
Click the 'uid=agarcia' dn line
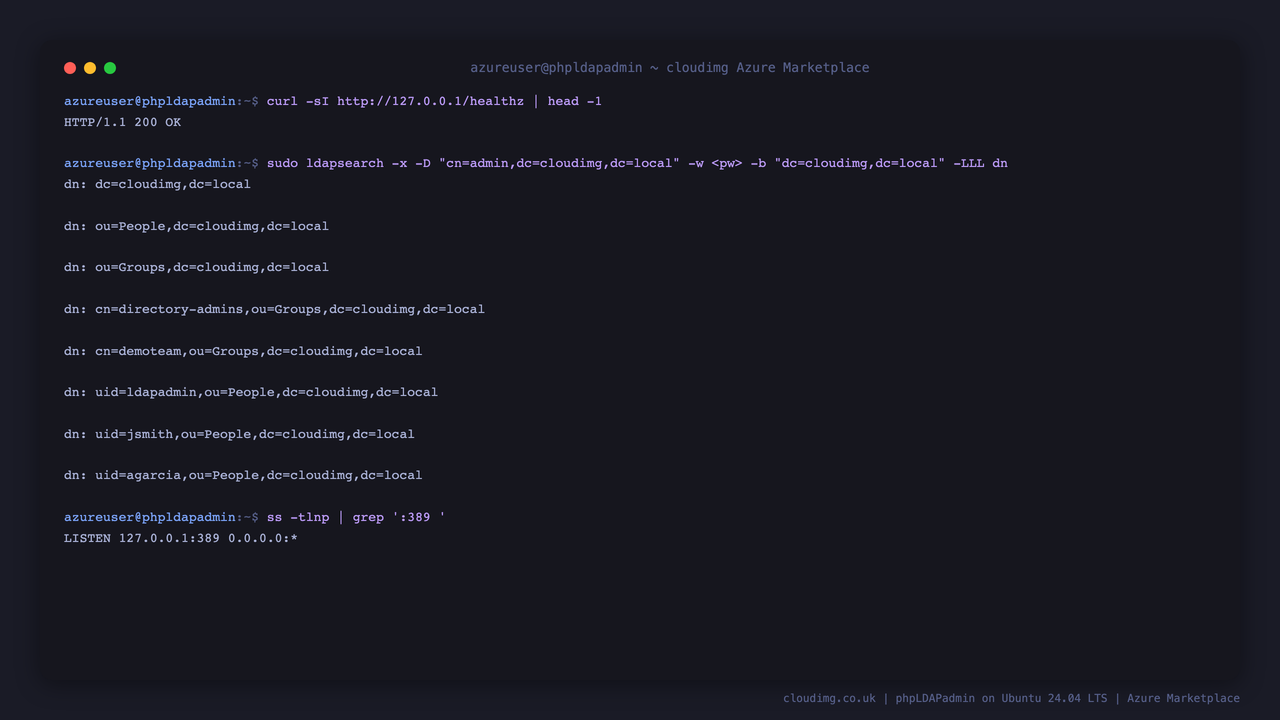click(243, 475)
